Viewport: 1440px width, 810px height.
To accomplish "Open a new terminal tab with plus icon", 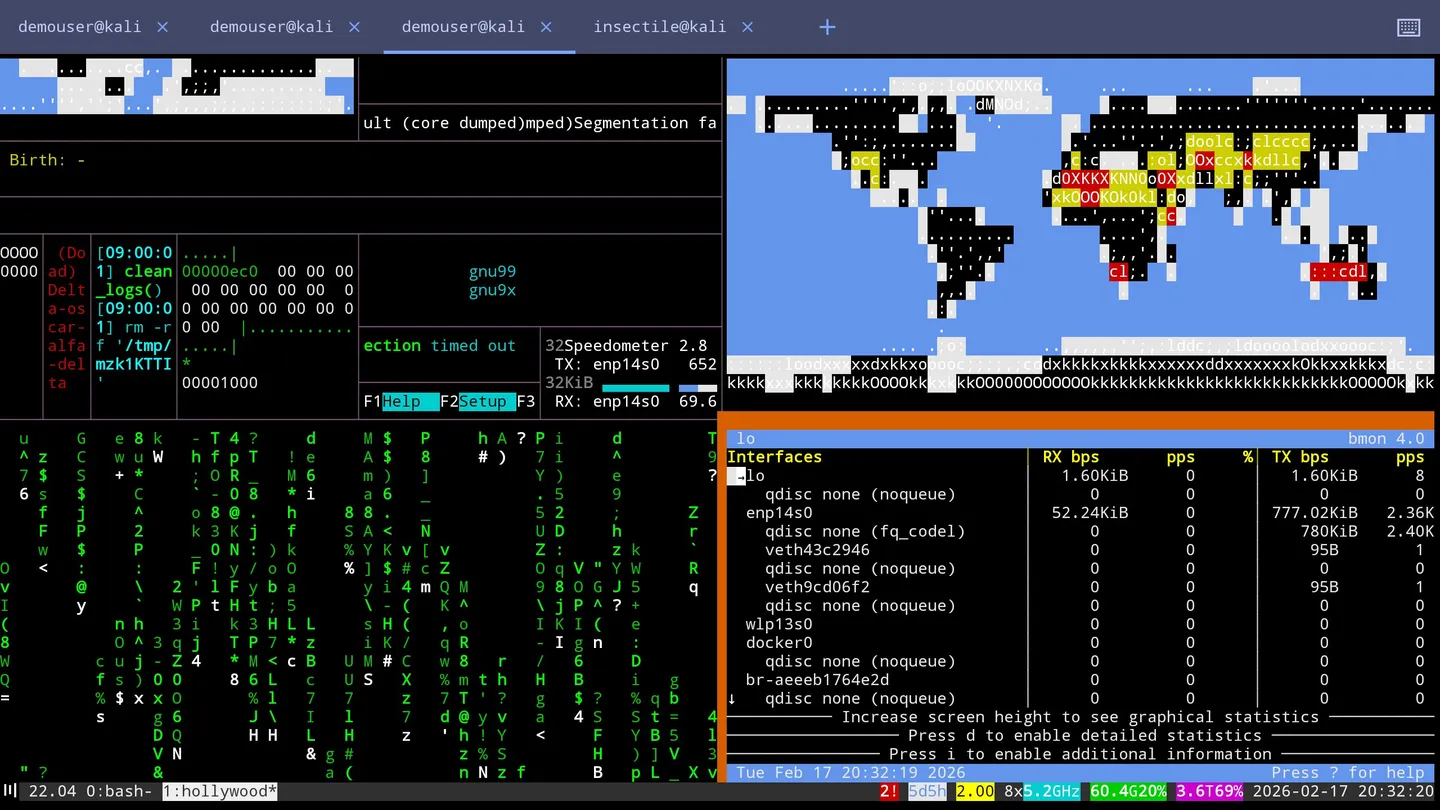I will tap(827, 27).
